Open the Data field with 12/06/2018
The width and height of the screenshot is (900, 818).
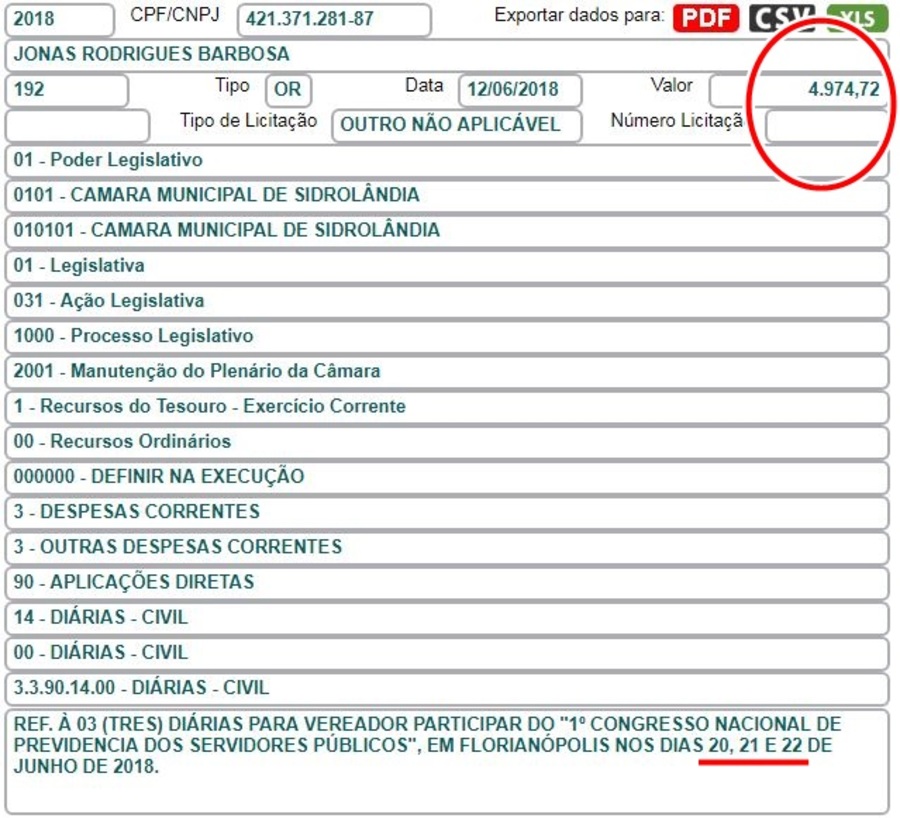(x=520, y=90)
